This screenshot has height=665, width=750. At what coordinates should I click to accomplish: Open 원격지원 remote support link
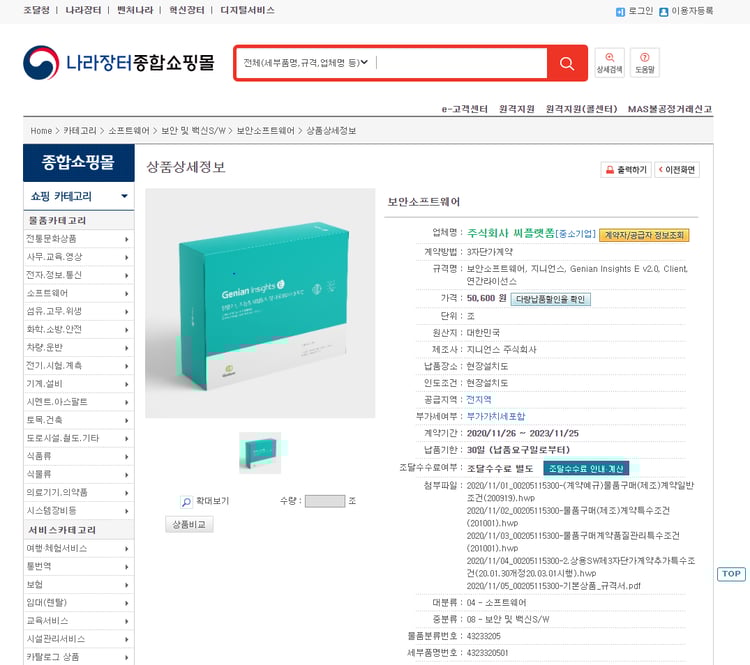click(517, 109)
